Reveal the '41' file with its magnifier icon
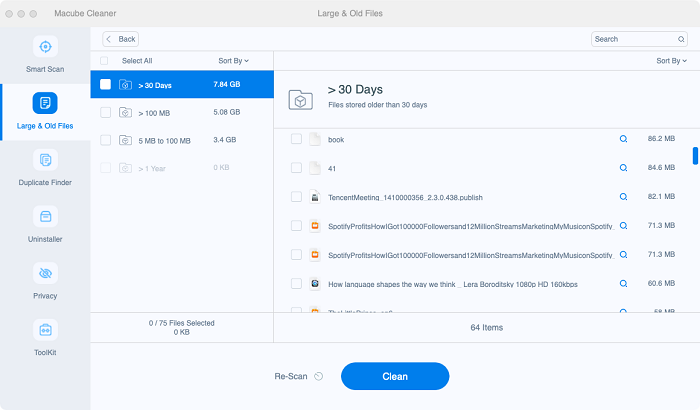The height and width of the screenshot is (410, 700). click(623, 168)
